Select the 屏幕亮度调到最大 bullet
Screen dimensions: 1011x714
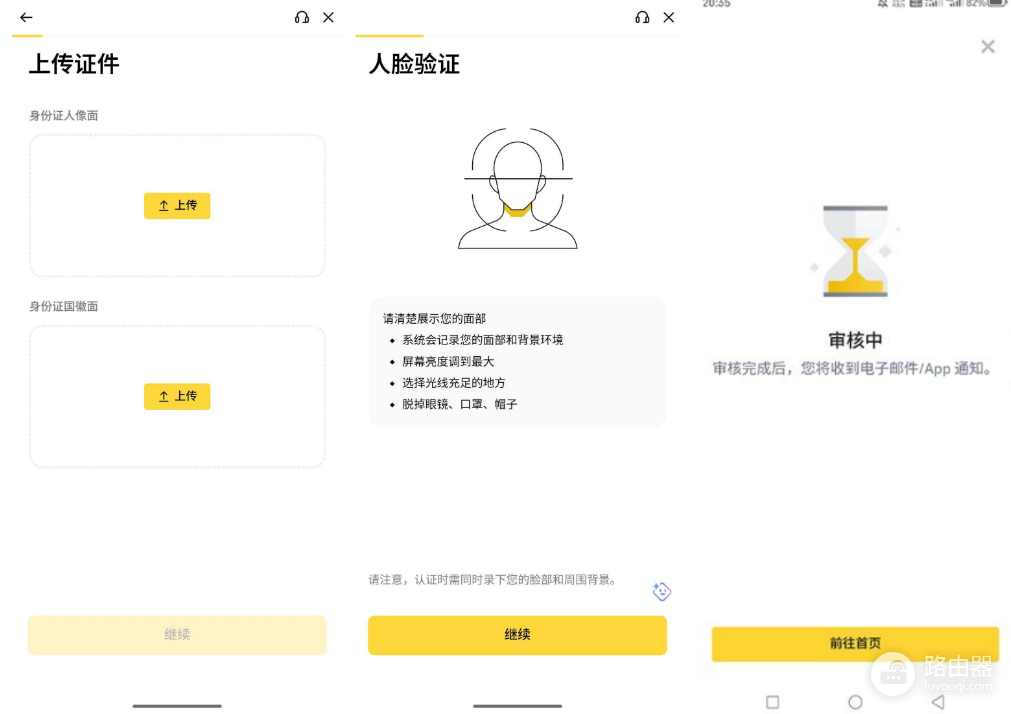pyautogui.click(x=448, y=361)
